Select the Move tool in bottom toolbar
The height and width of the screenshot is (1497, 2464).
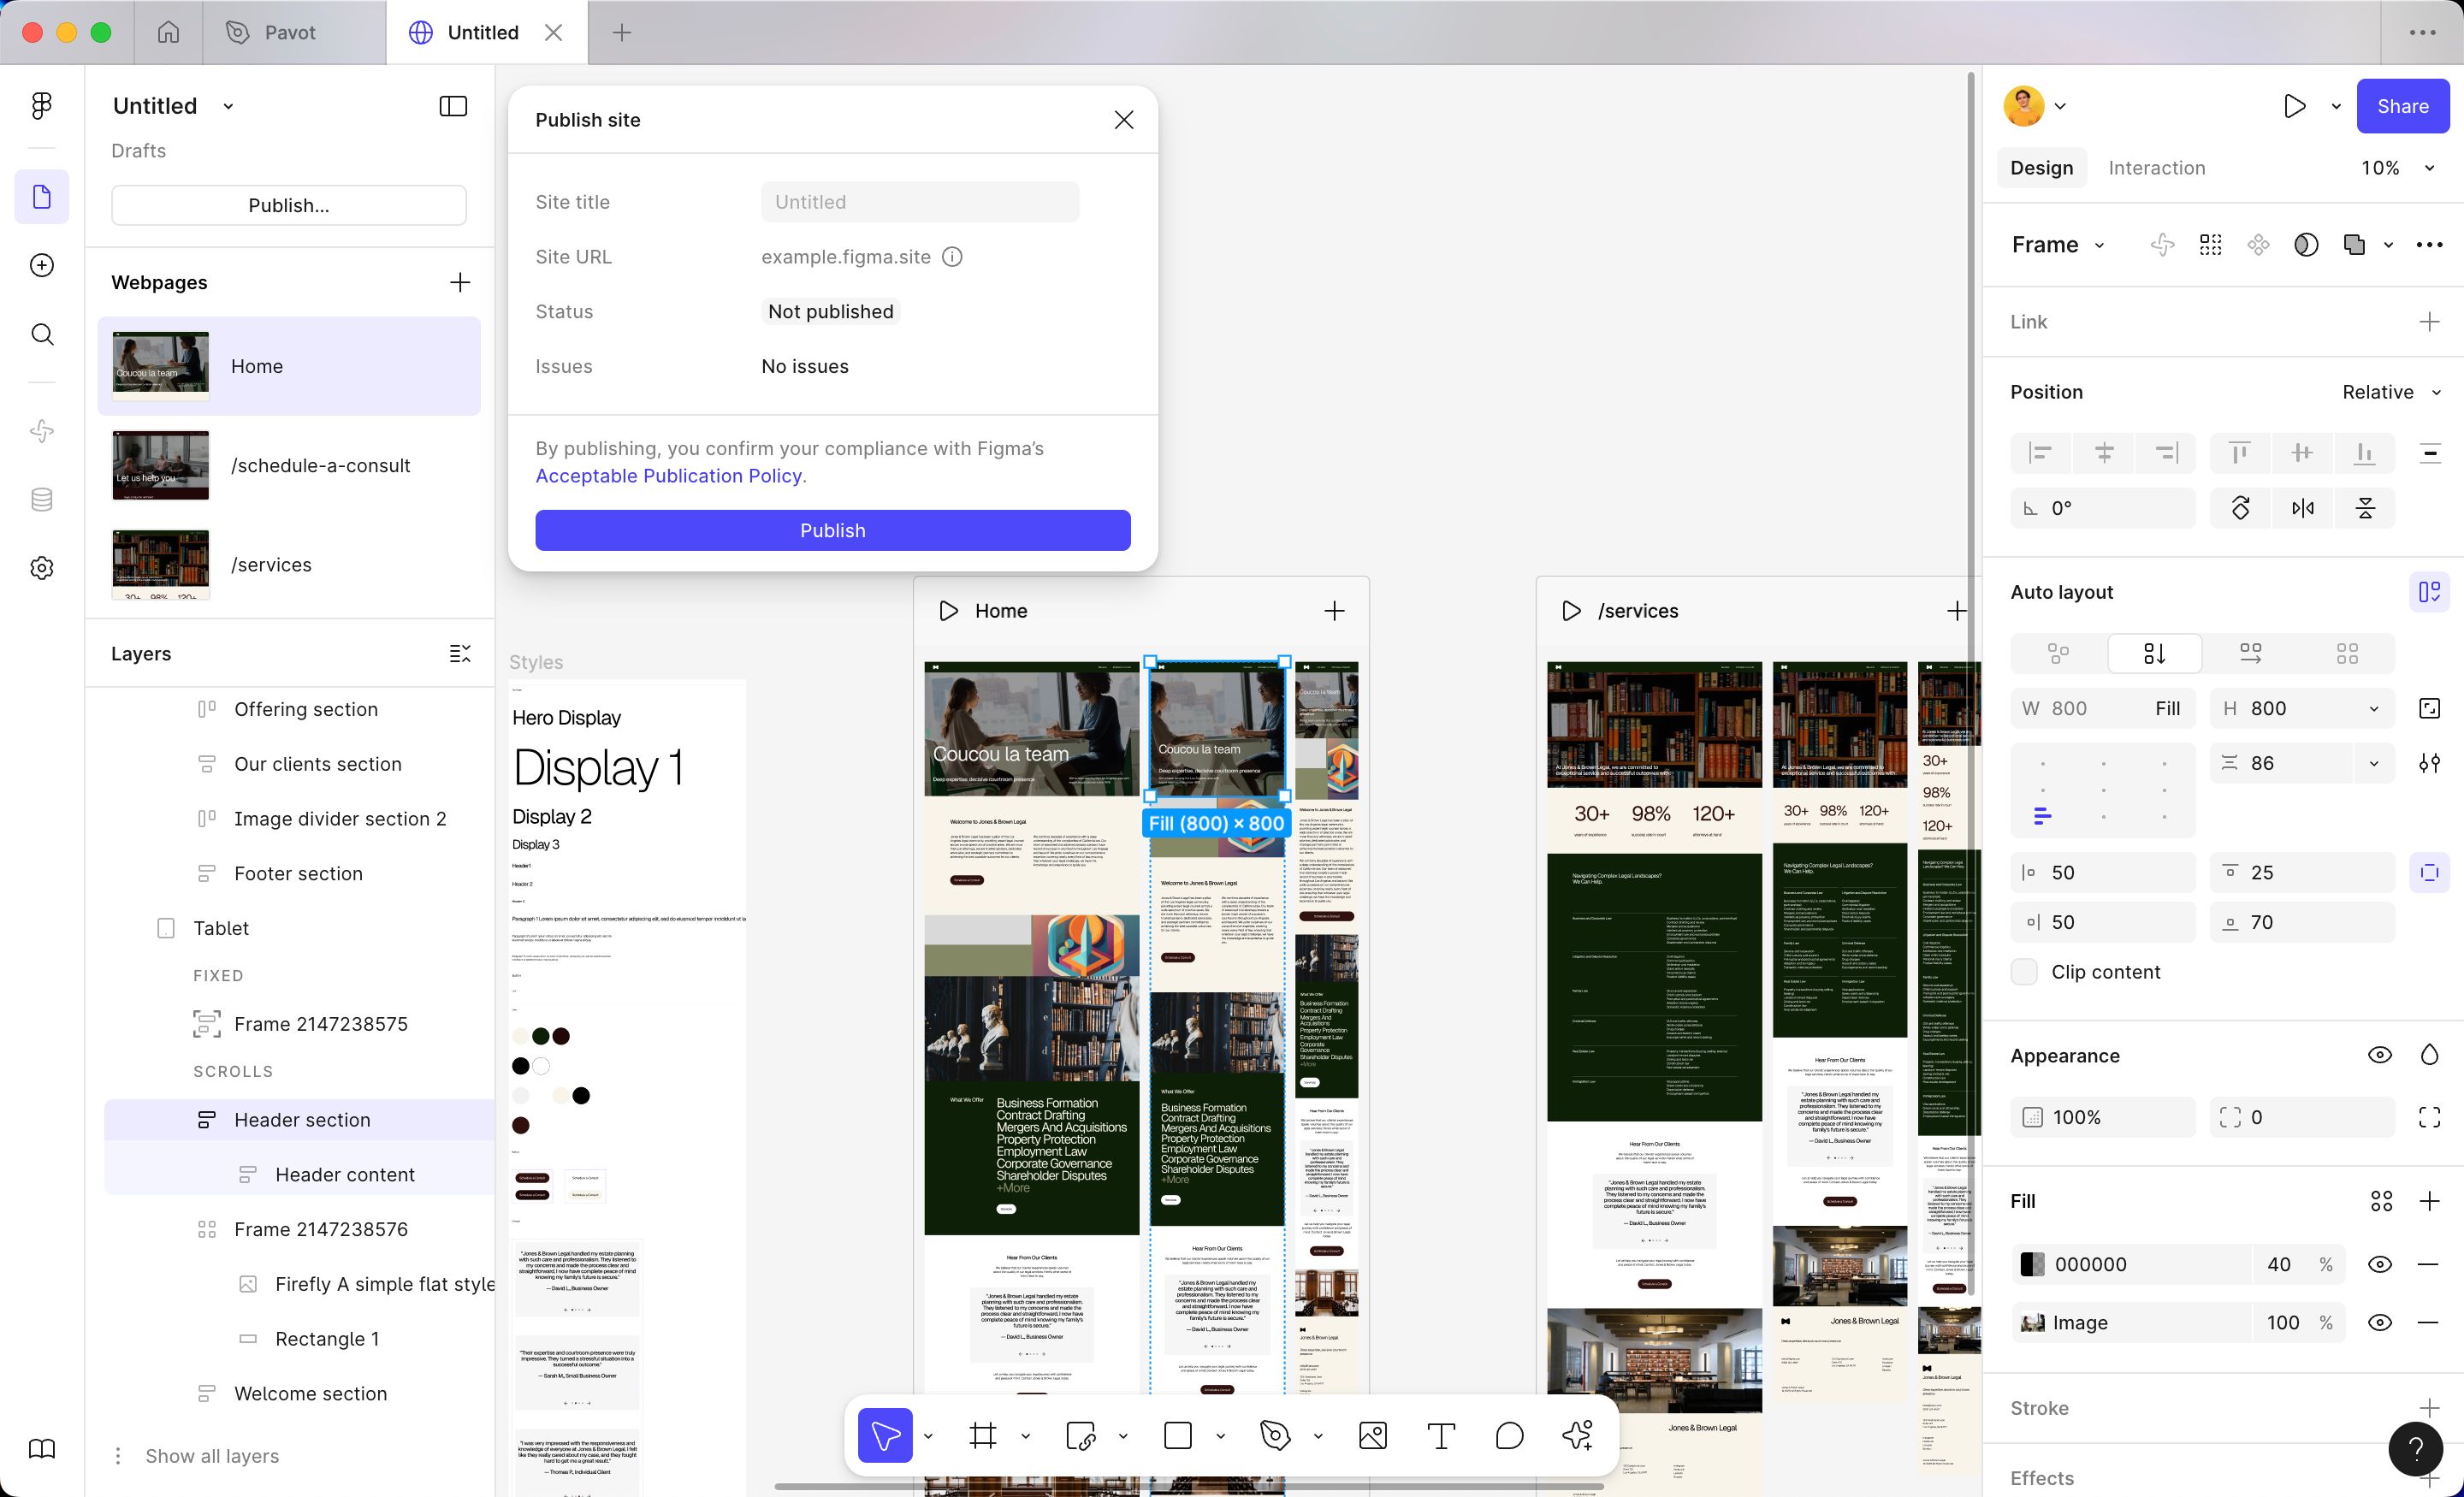point(885,1436)
